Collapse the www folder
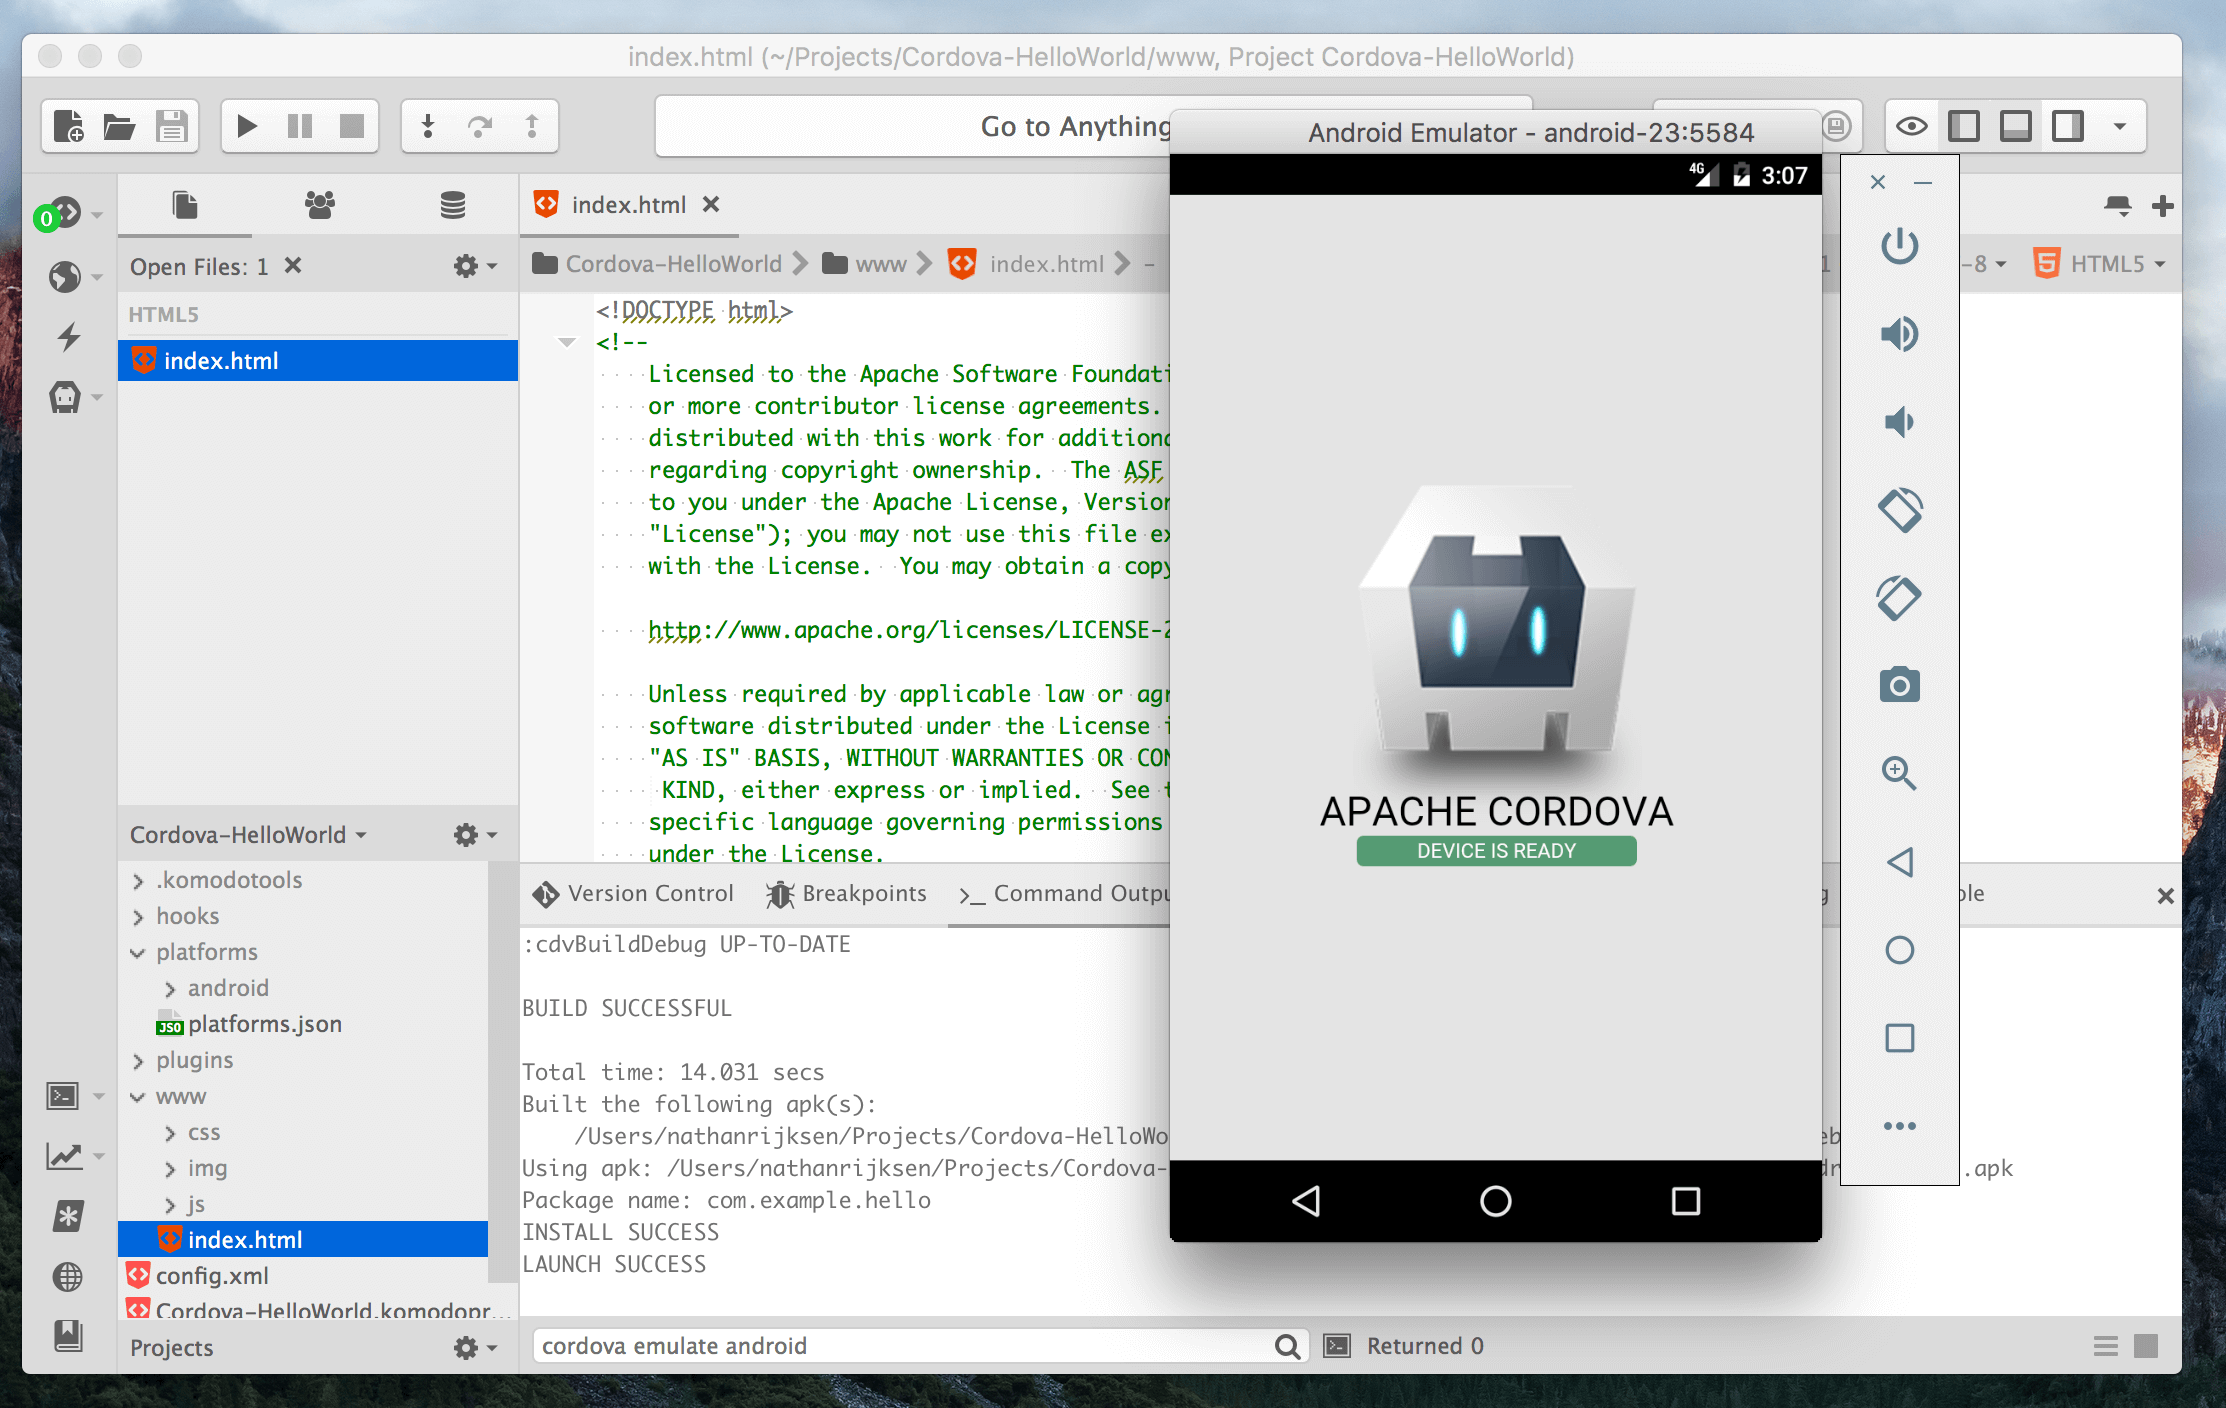Viewport: 2226px width, 1408px height. pyautogui.click(x=138, y=1097)
